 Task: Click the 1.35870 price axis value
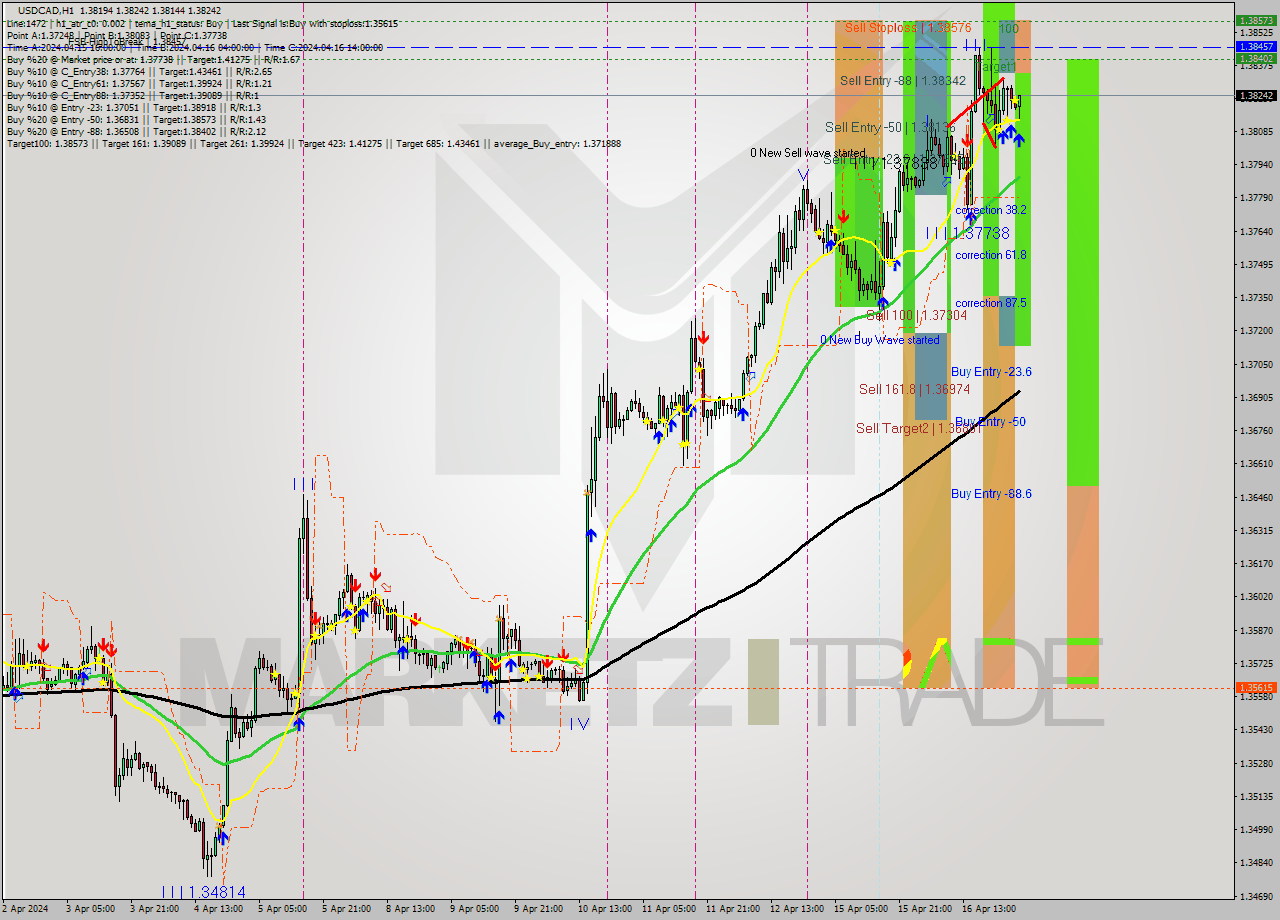(x=1255, y=630)
